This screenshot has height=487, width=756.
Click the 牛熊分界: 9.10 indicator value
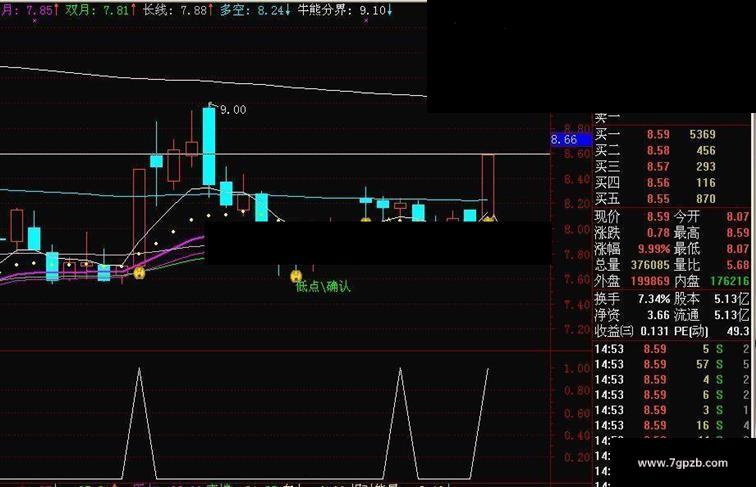click(x=344, y=10)
